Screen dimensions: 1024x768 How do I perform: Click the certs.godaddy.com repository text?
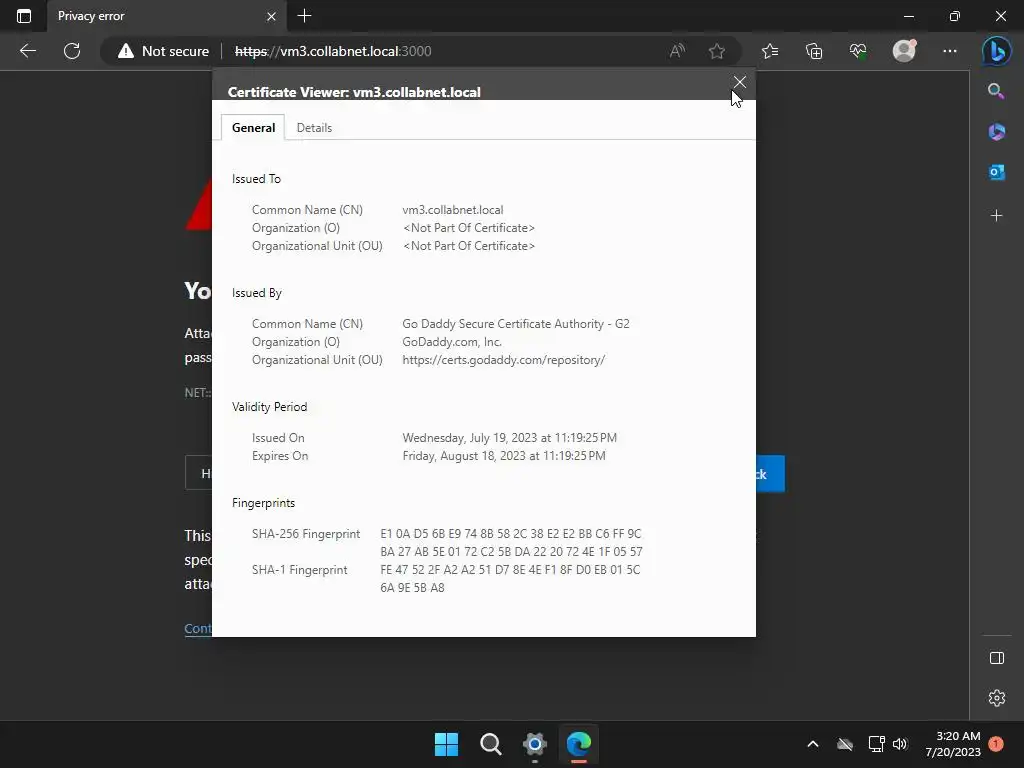click(504, 360)
